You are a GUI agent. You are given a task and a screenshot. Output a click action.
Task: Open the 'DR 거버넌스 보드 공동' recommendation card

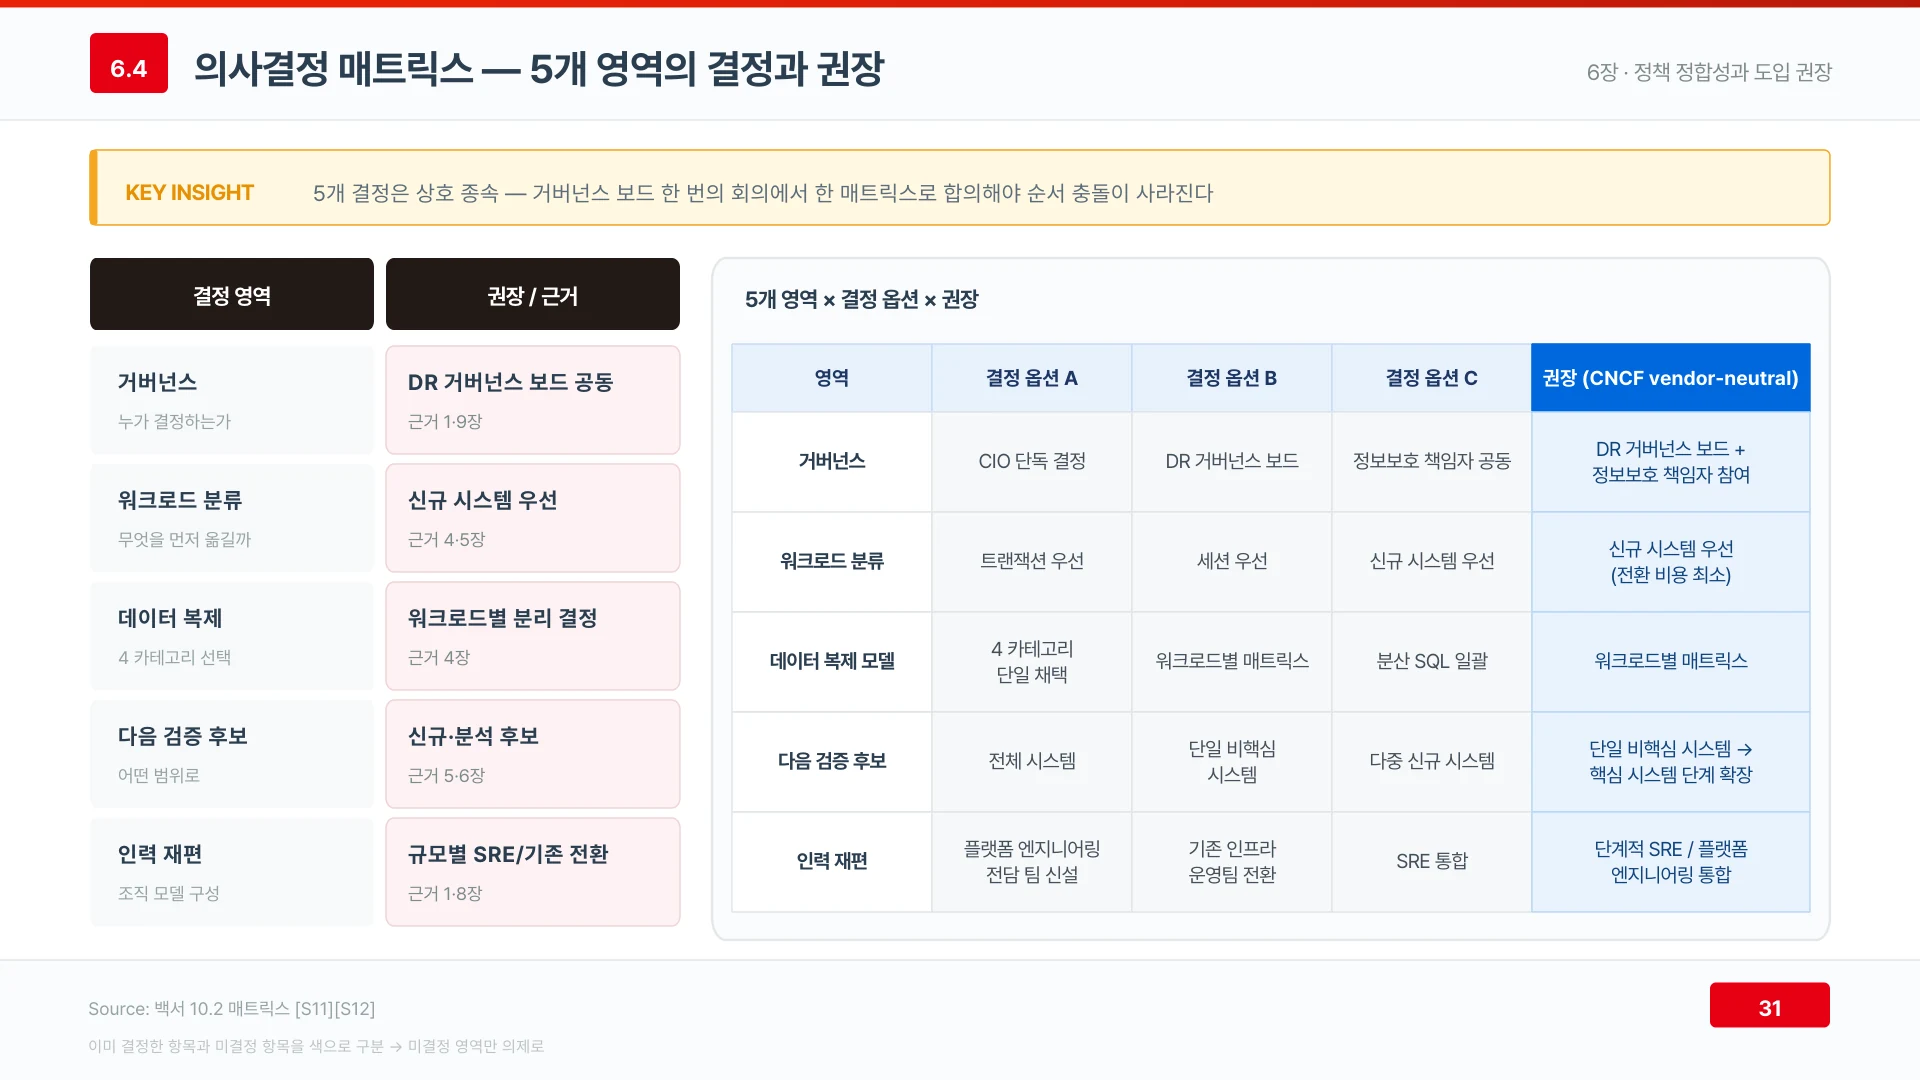[533, 400]
